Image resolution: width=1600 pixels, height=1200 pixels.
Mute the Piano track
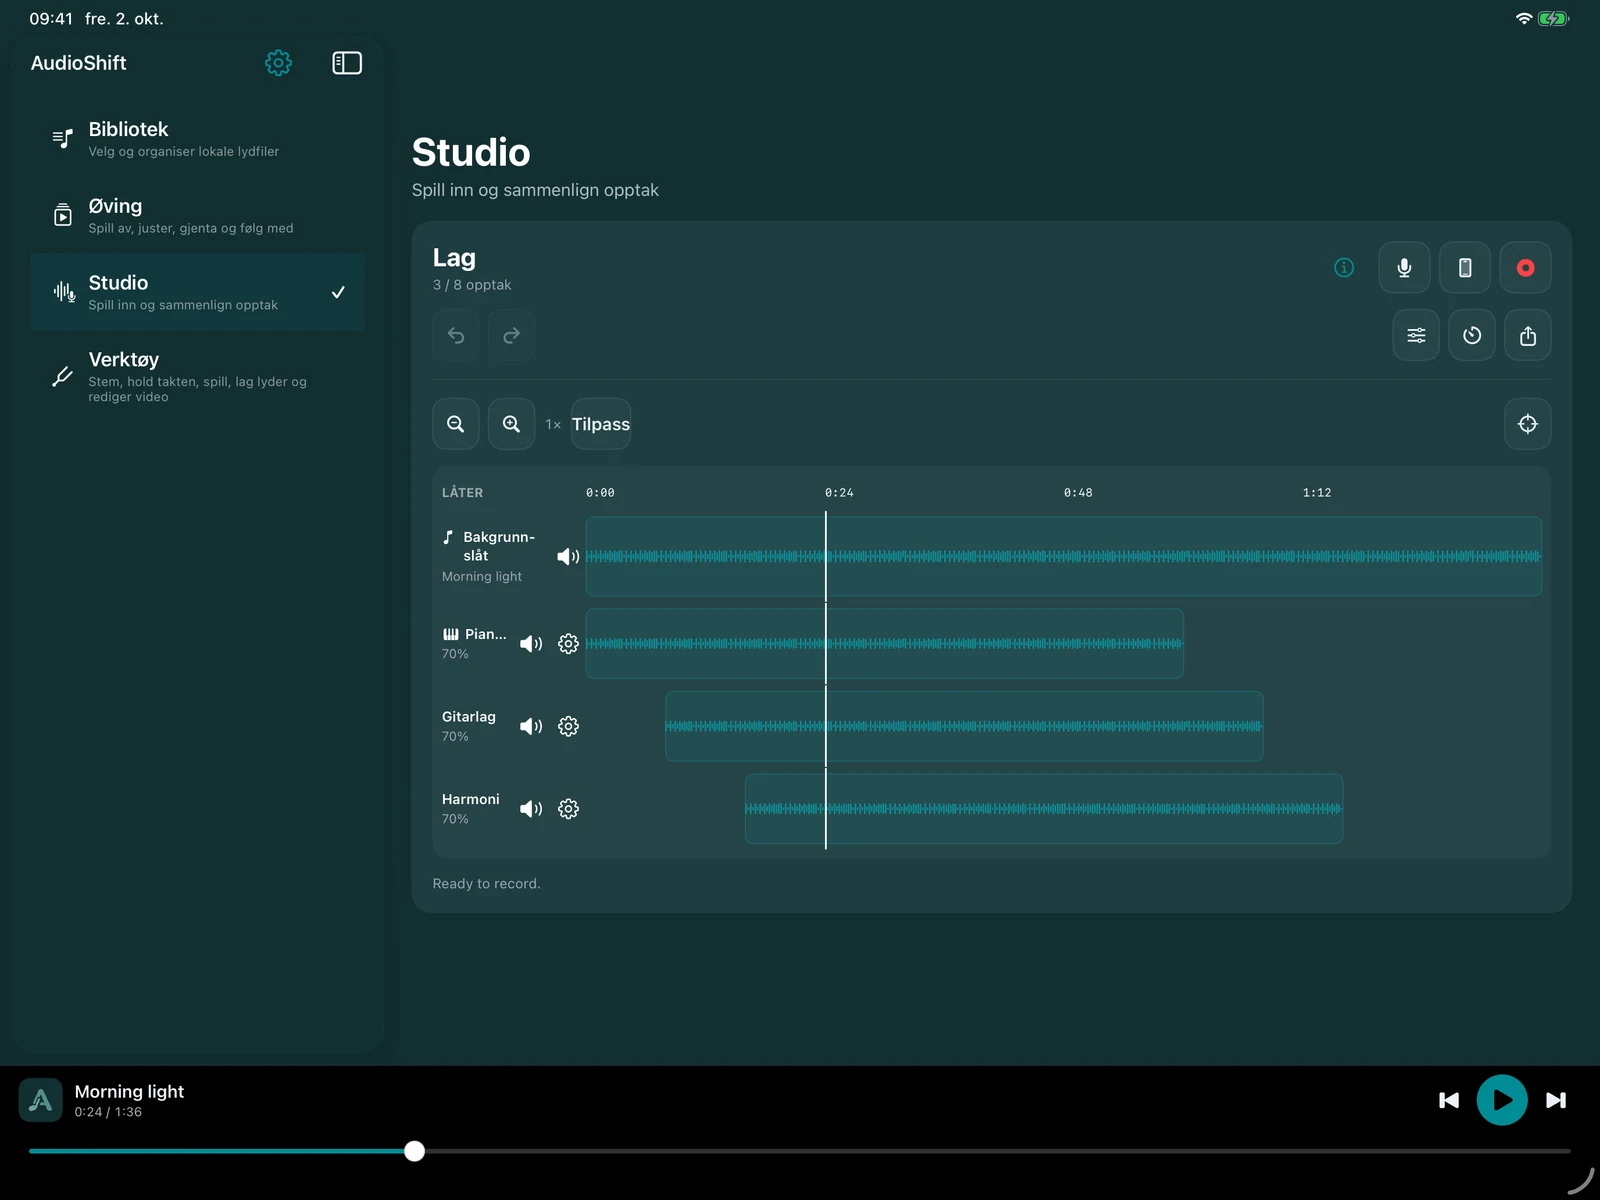point(531,644)
